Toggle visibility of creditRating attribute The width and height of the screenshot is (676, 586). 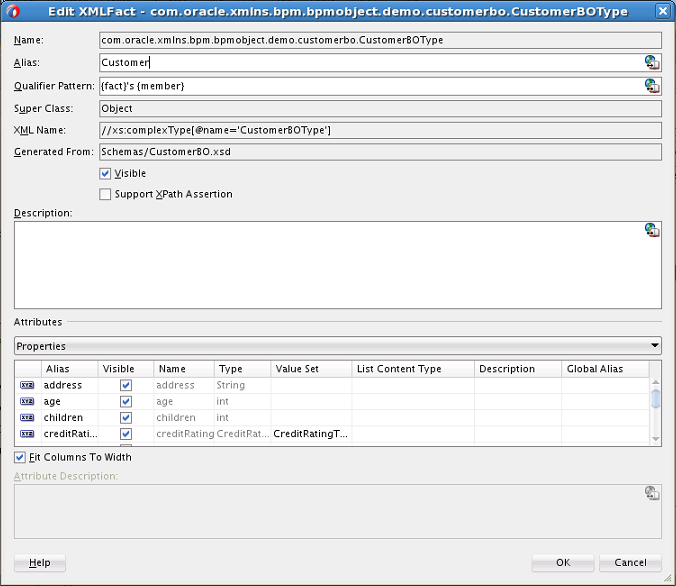126,434
